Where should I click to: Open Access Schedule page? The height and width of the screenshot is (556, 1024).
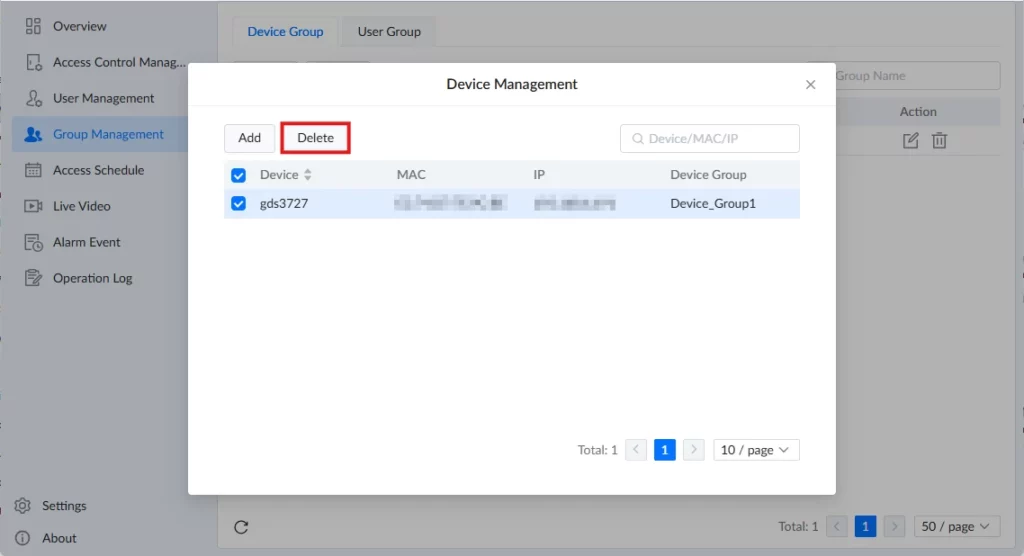98,170
